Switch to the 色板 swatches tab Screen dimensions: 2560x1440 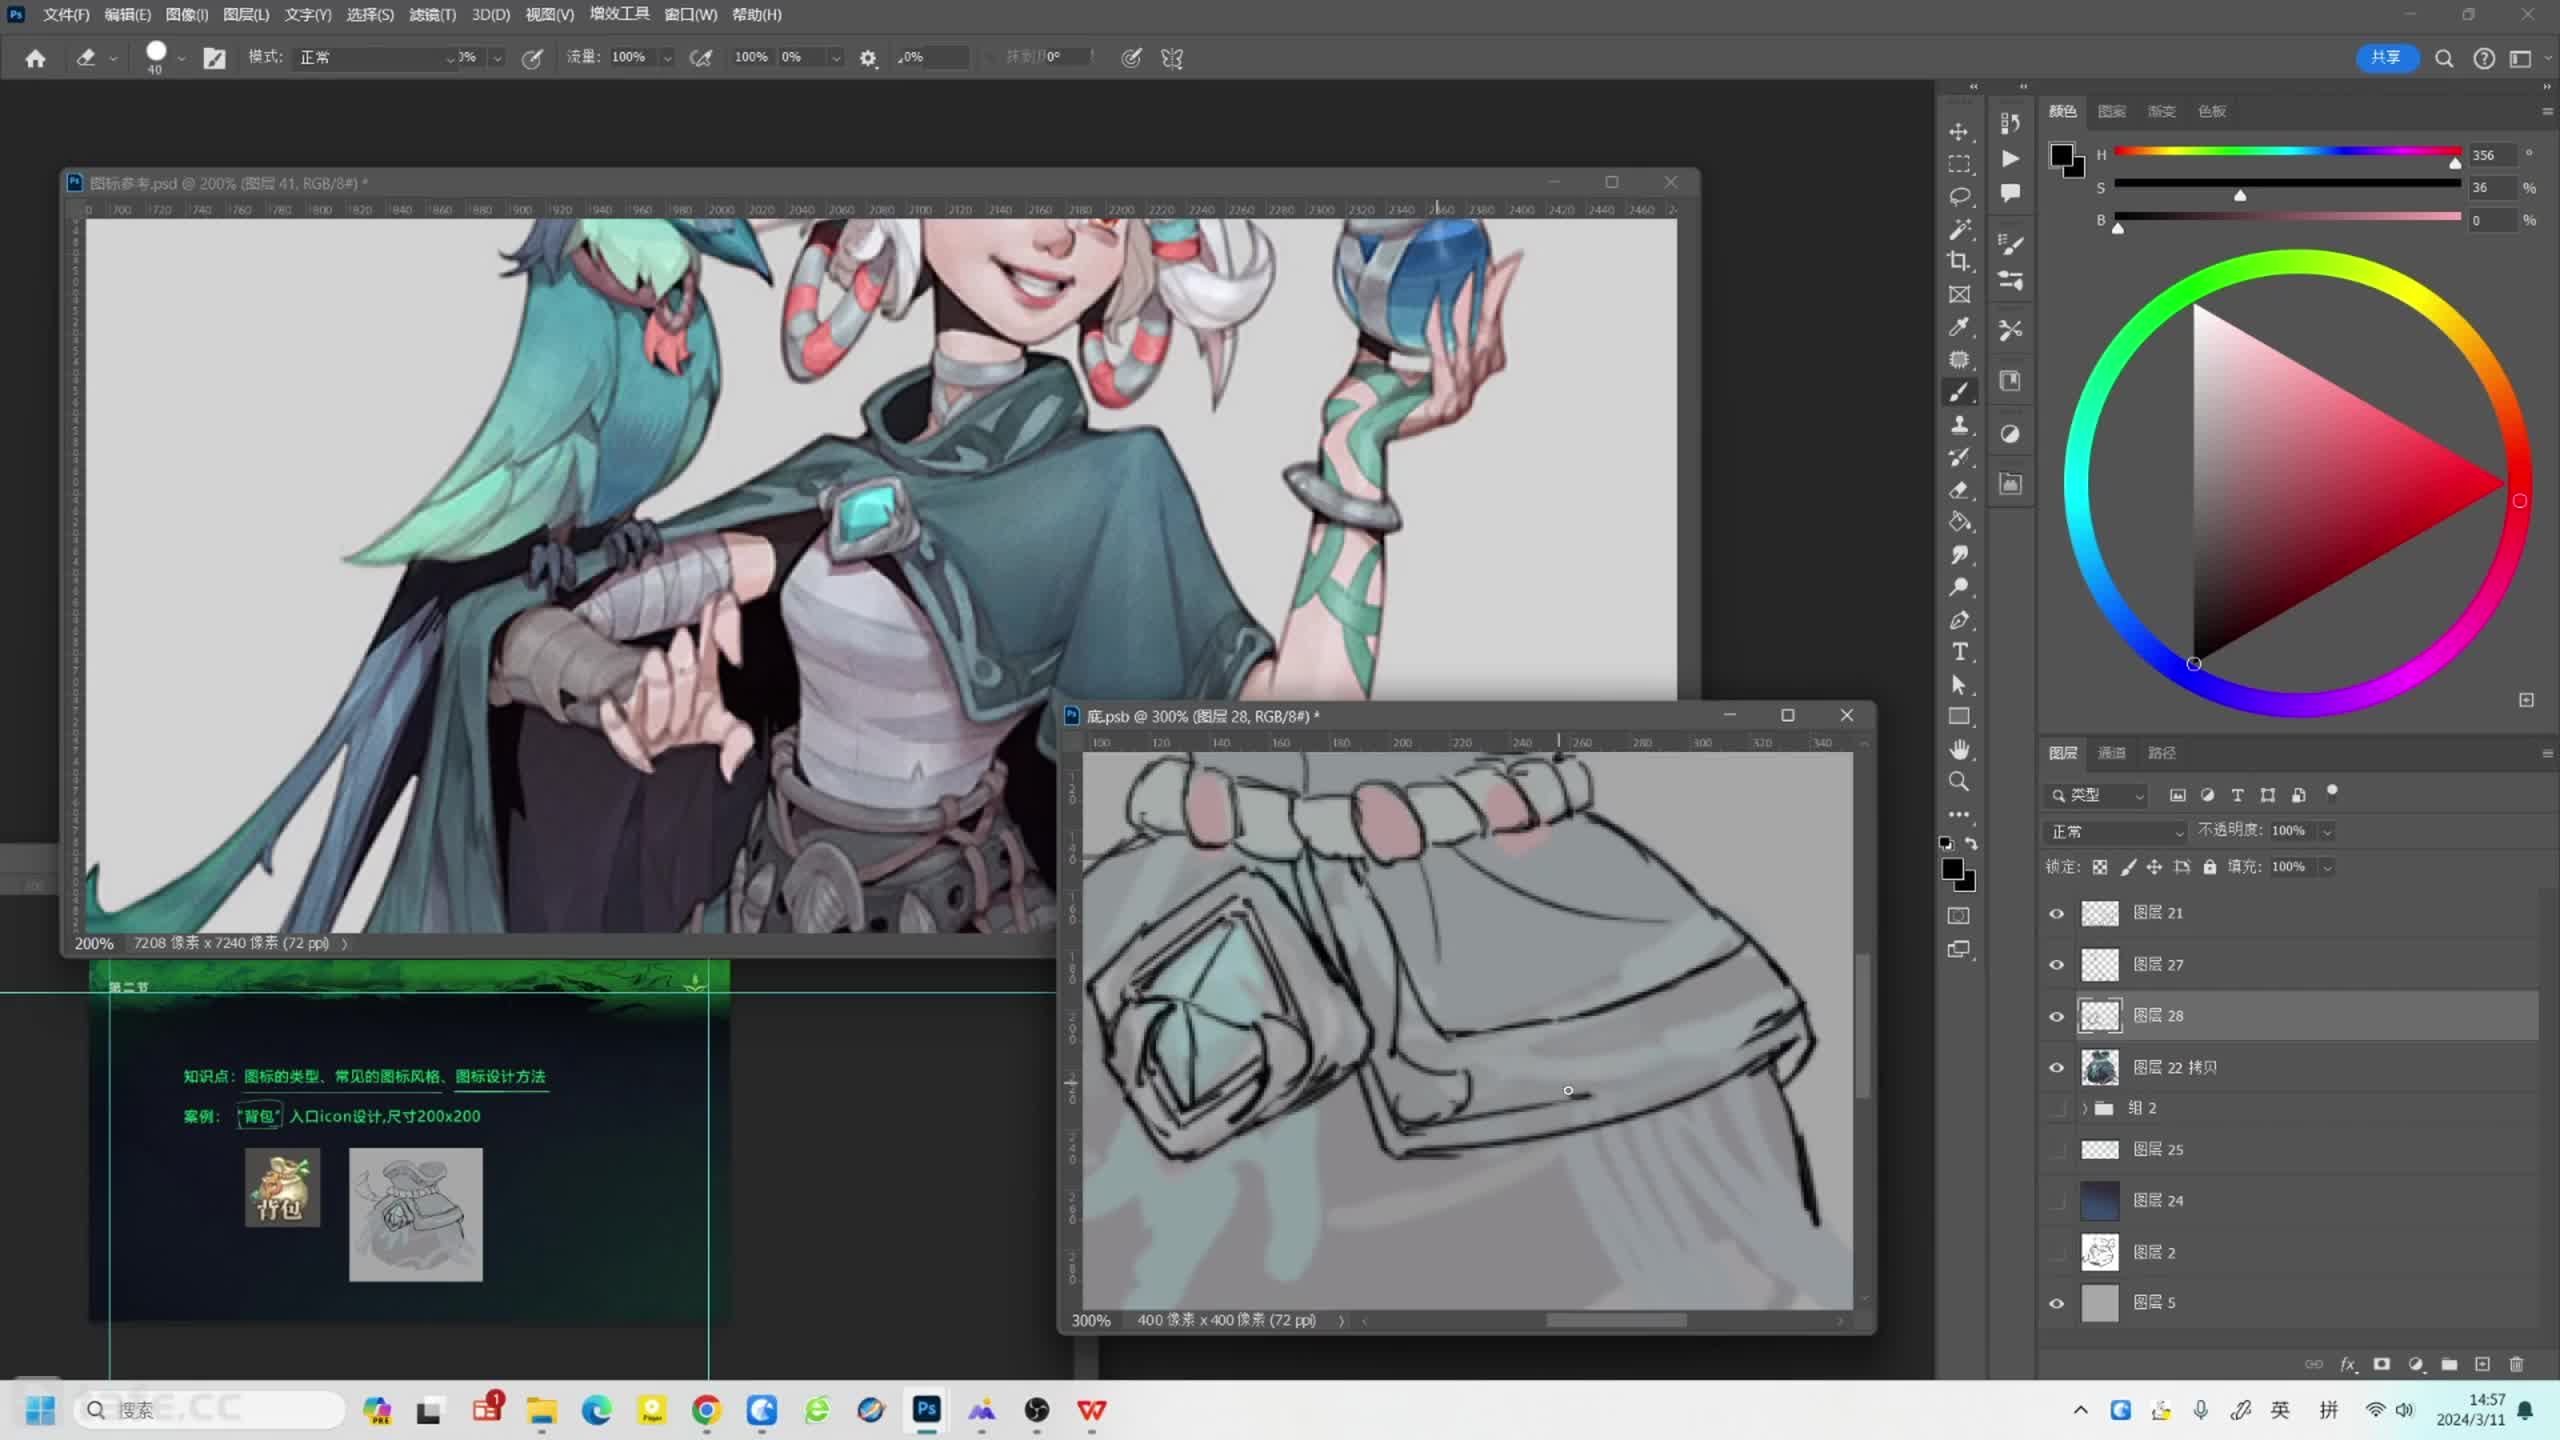click(x=2211, y=111)
